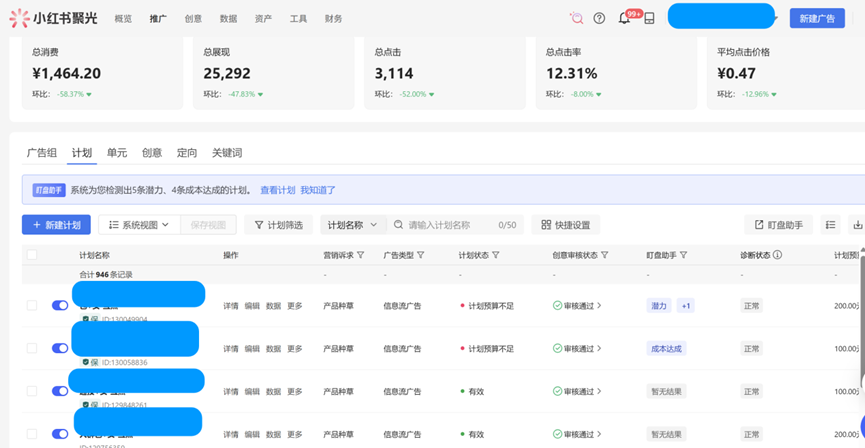Viewport: 865px width, 448px height.
Task: Click the search diagnosis icon in header
Action: [x=576, y=18]
